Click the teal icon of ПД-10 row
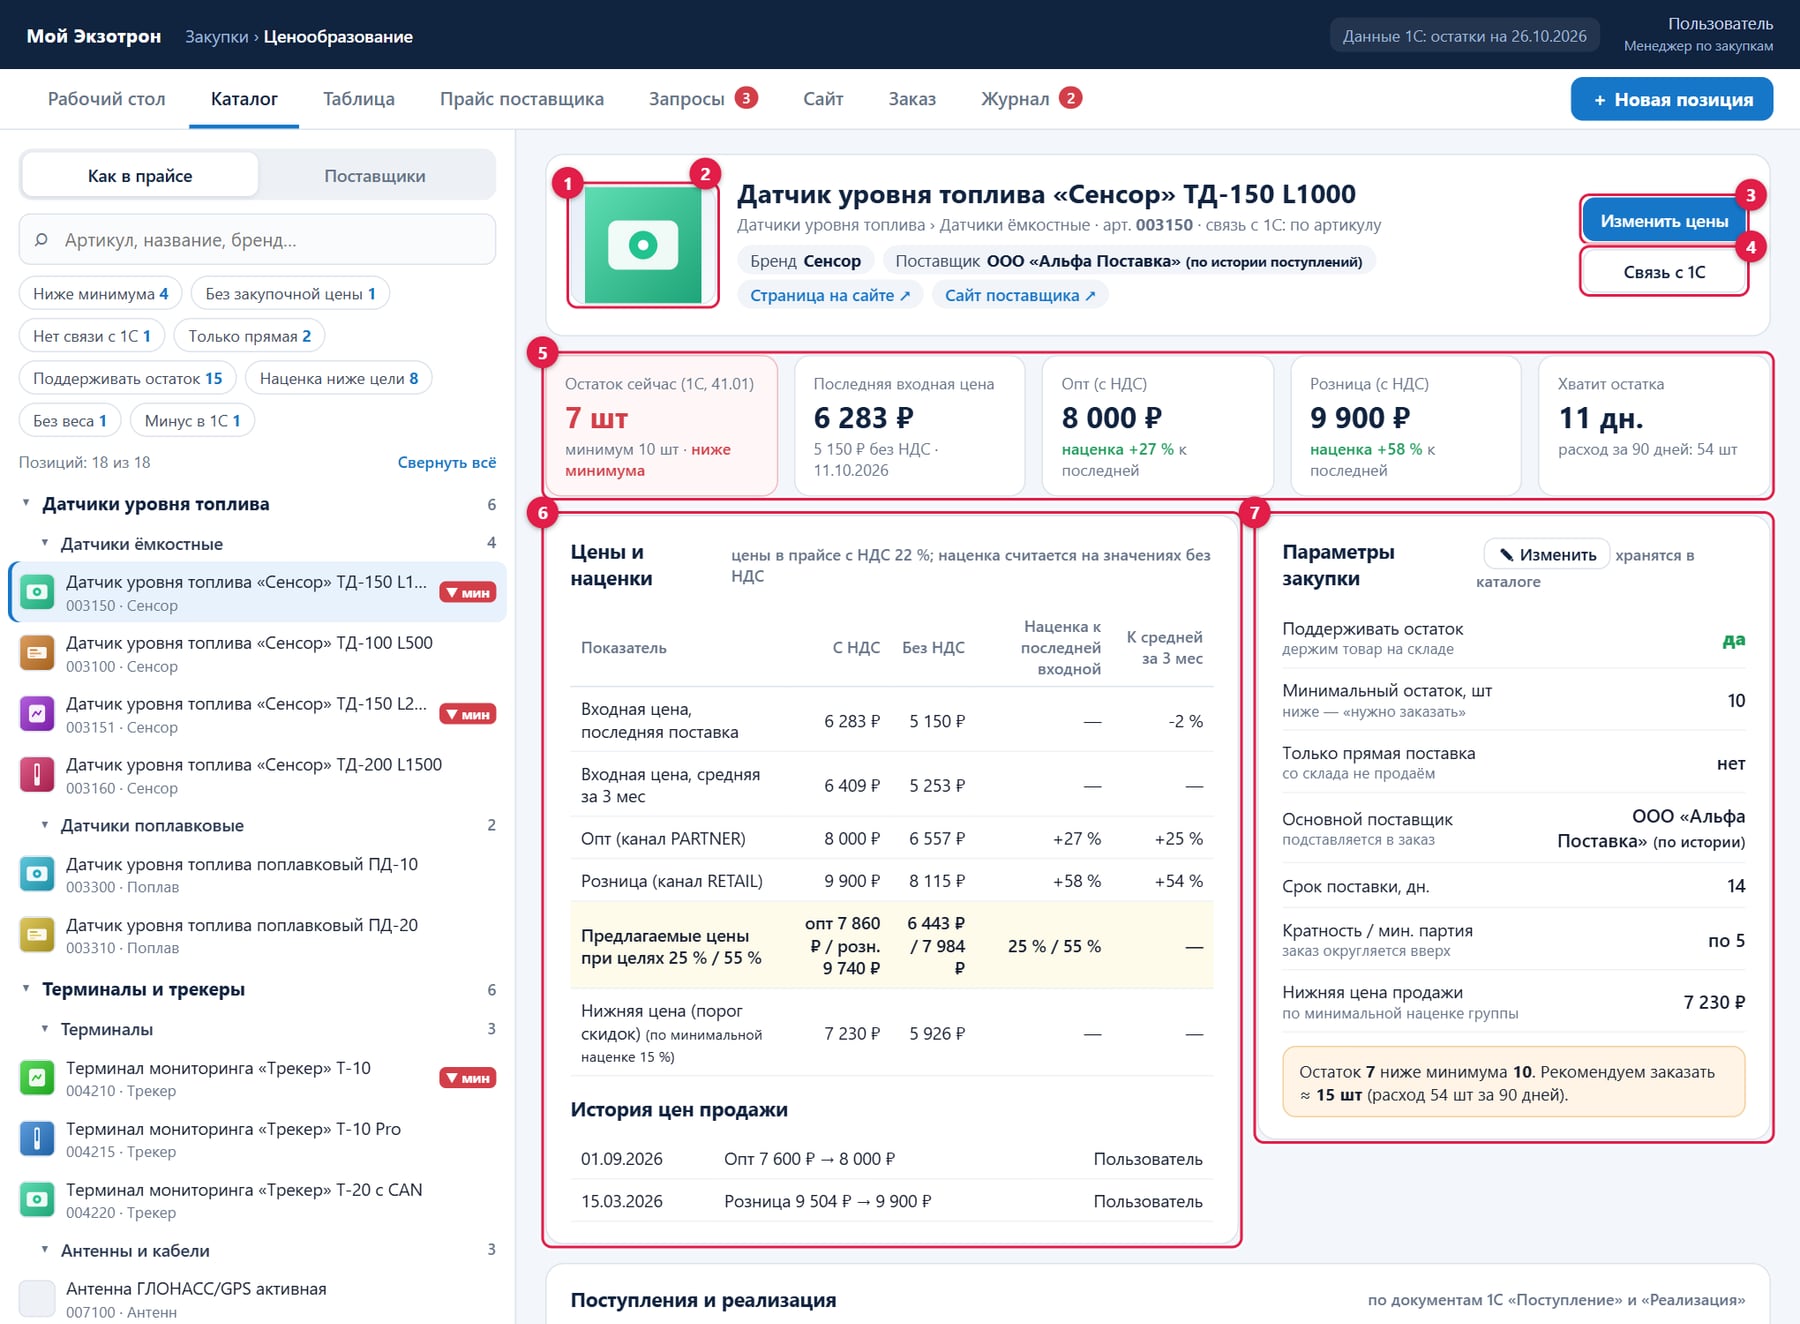Screen dimensions: 1800x1324 pyautogui.click(x=37, y=874)
